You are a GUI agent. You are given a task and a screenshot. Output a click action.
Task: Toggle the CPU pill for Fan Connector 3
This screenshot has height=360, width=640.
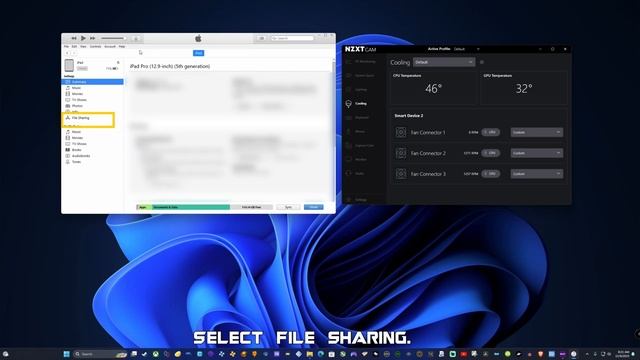[x=491, y=174]
